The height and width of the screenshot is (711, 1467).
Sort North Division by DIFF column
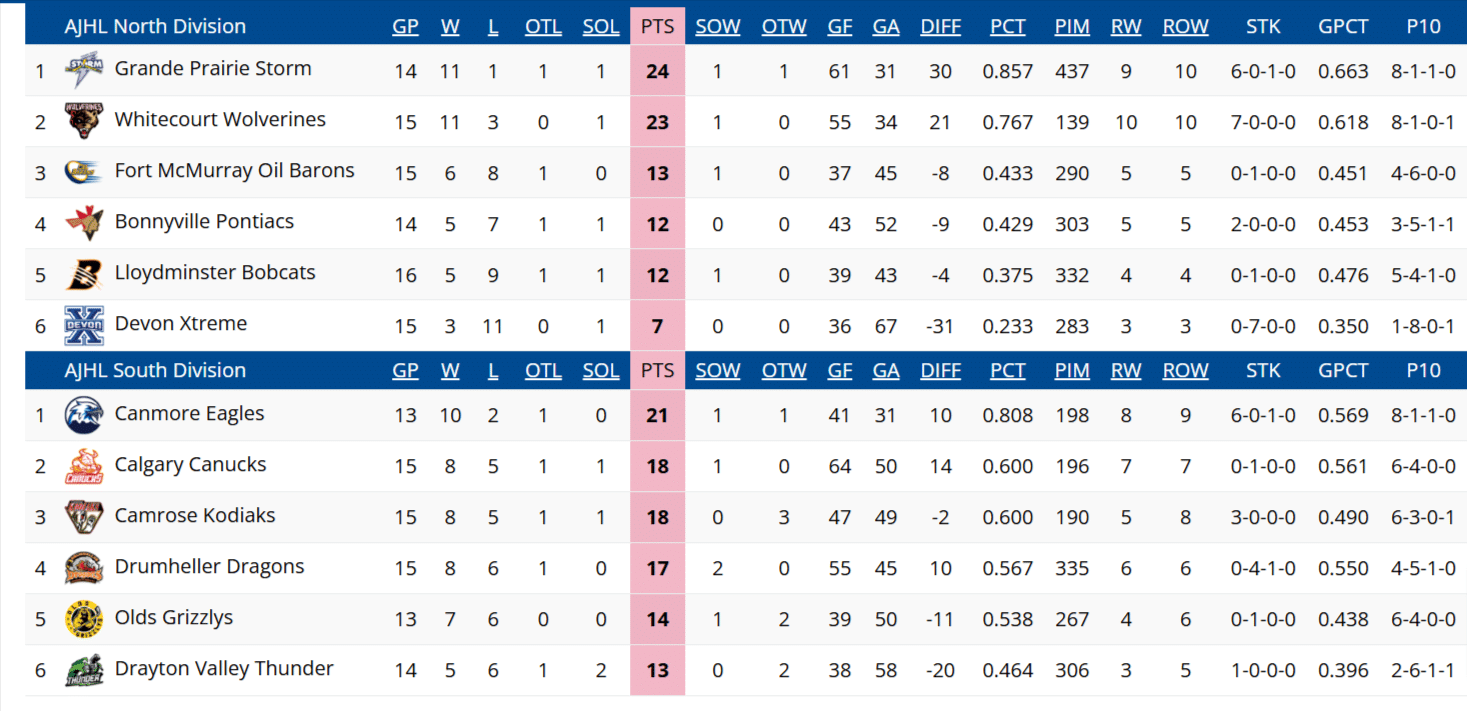pyautogui.click(x=940, y=27)
